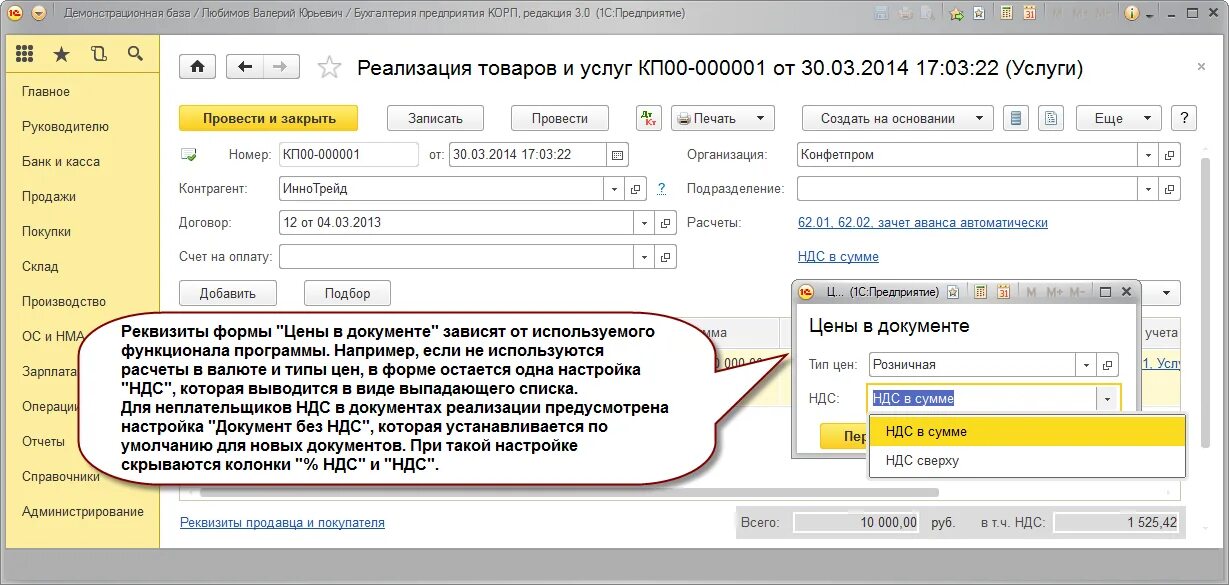The image size is (1229, 585).
Task: Open the Банк и касса section
Action: 61,162
